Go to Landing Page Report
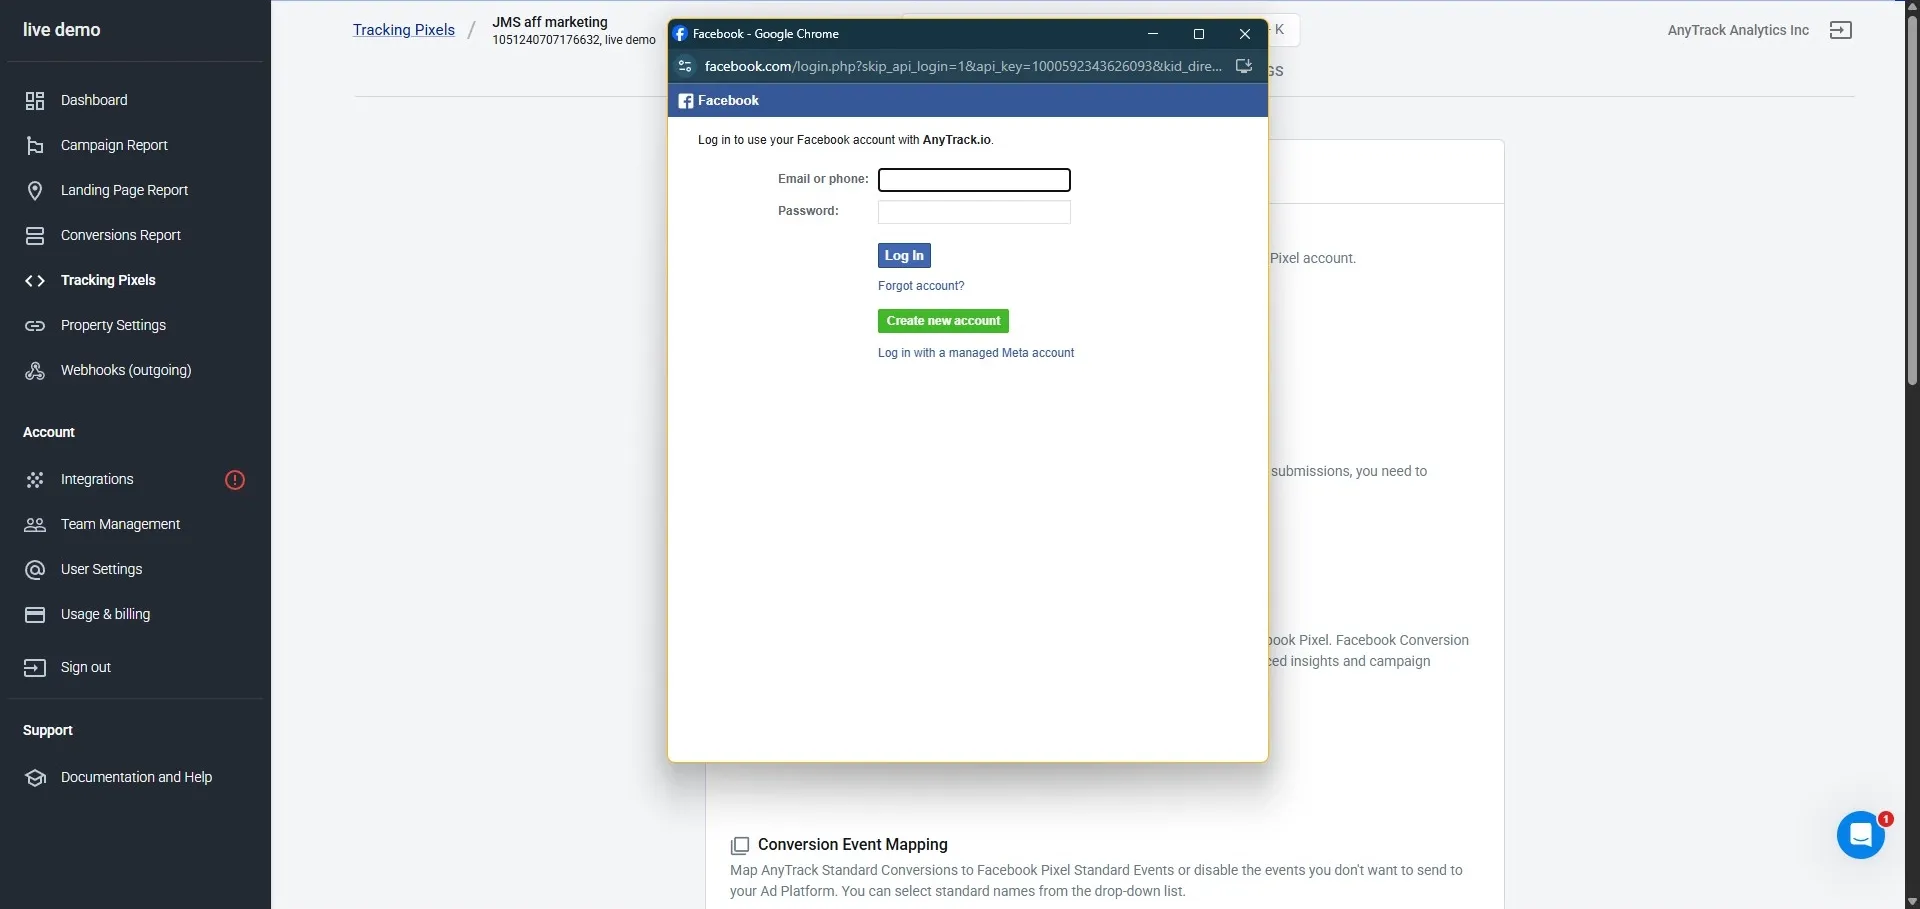 click(x=124, y=190)
